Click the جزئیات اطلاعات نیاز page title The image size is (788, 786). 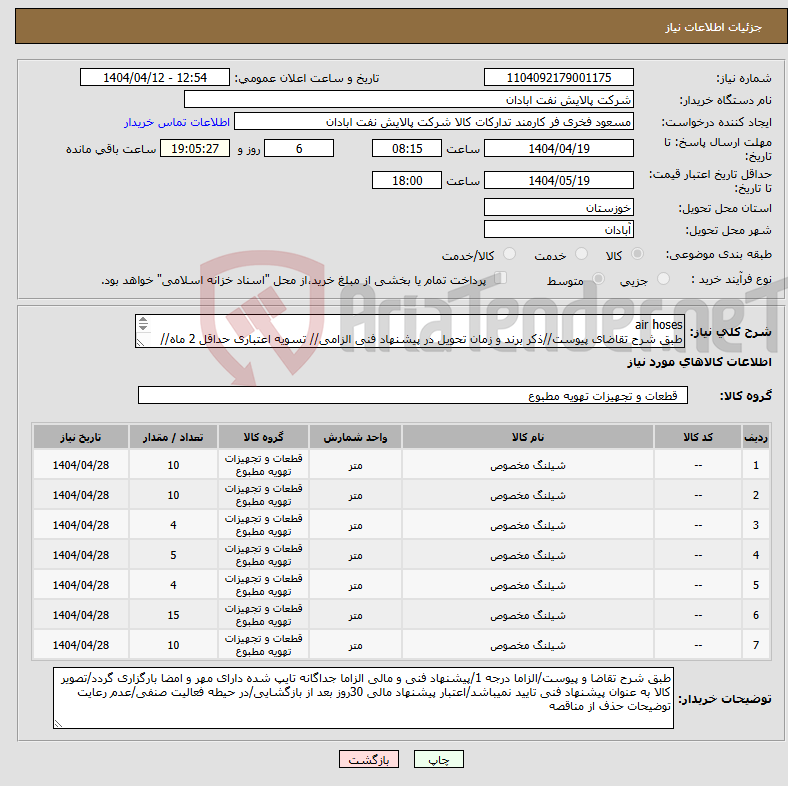(x=714, y=27)
